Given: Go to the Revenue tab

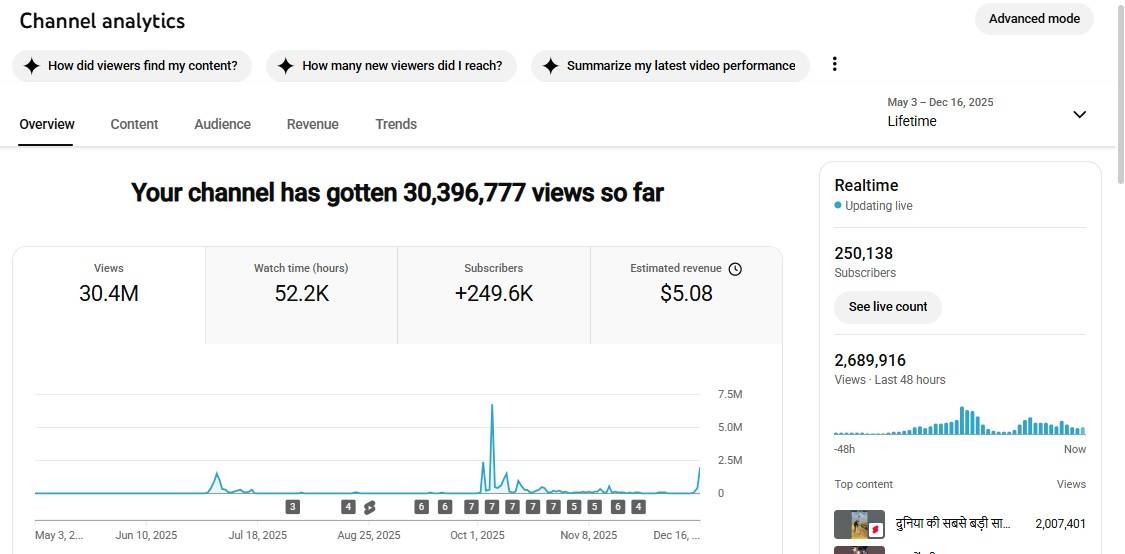Looking at the screenshot, I should [x=312, y=124].
